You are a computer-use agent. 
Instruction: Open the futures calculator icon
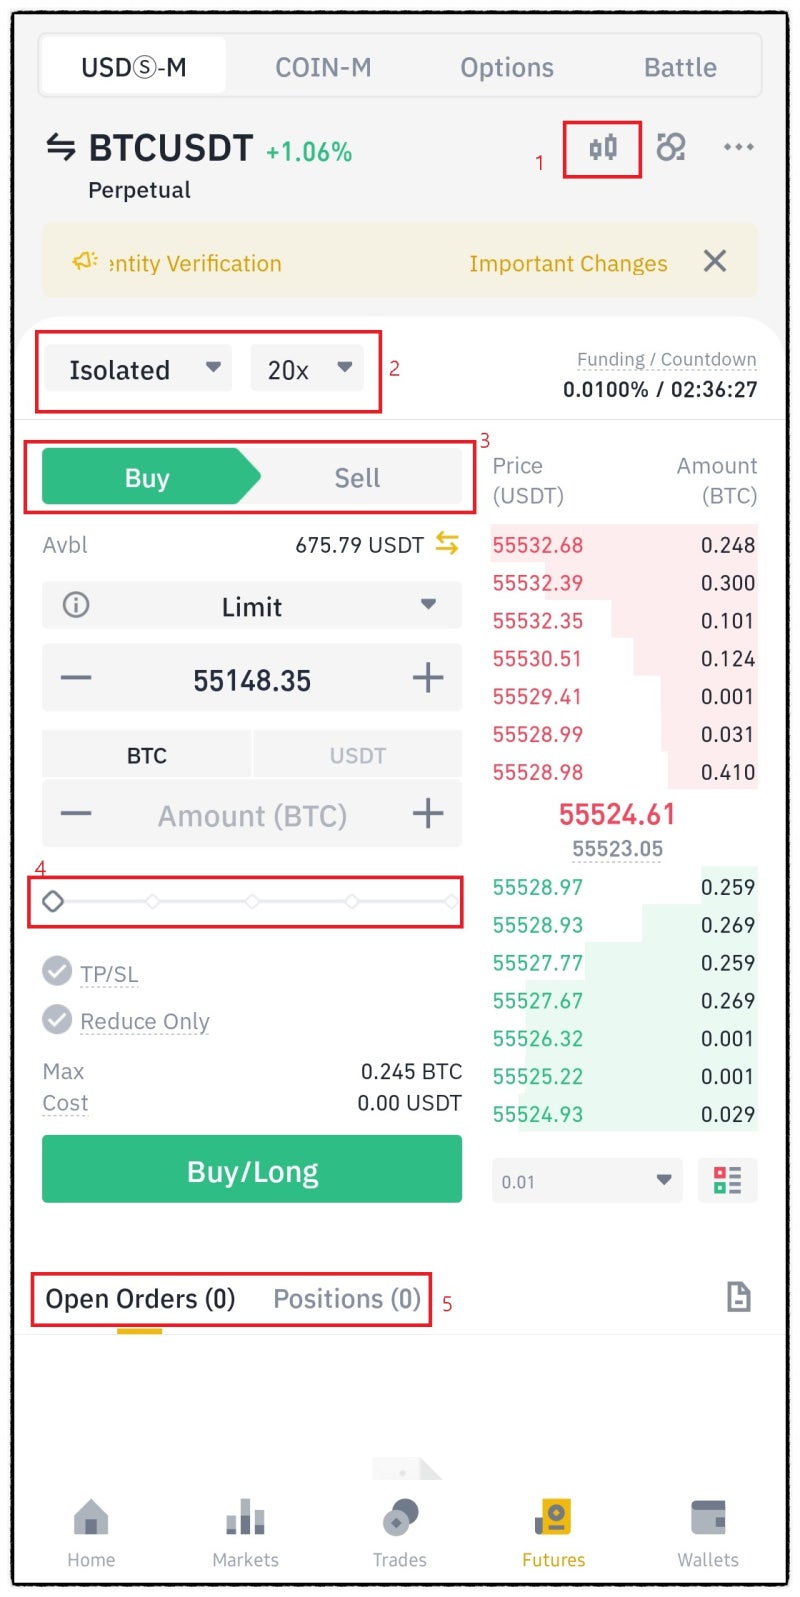(671, 148)
